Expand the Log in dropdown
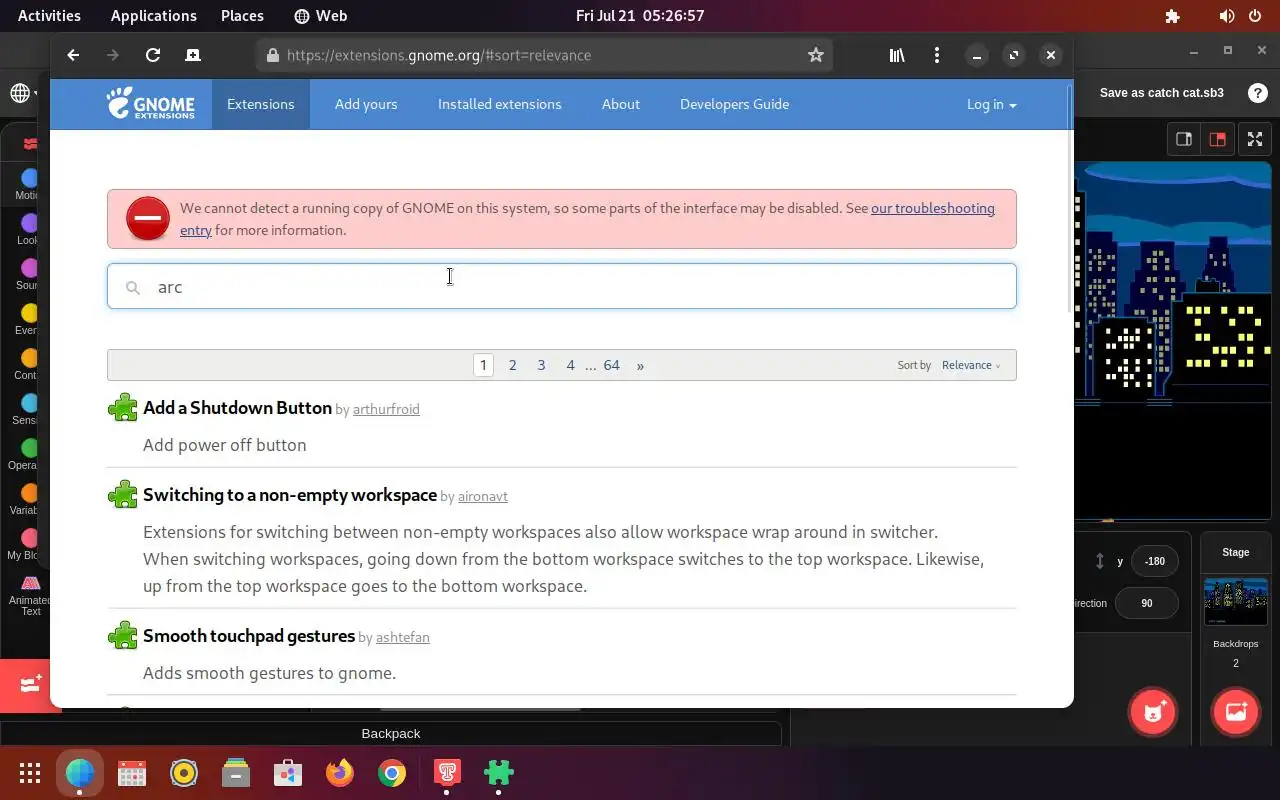This screenshot has width=1280, height=800. (991, 104)
